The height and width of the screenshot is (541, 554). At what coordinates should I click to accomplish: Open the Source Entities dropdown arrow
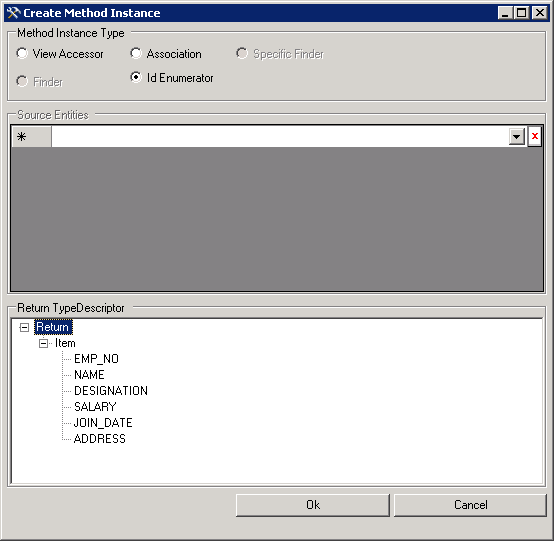click(x=517, y=136)
